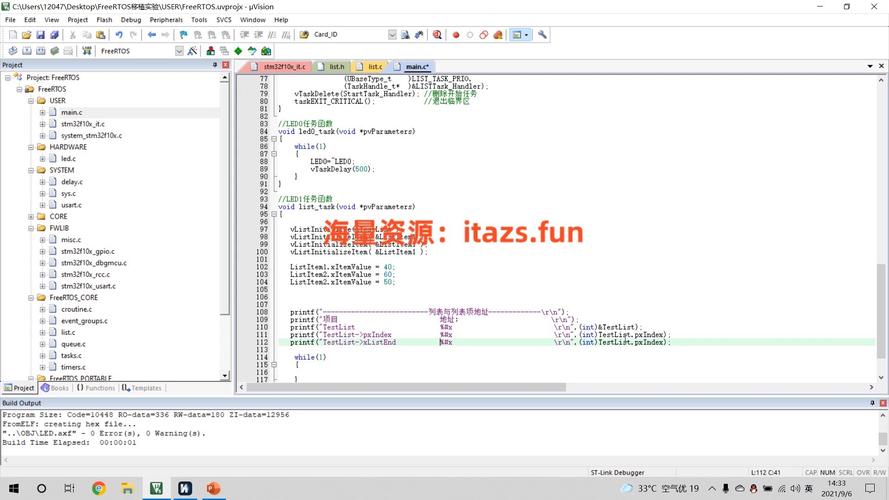Image resolution: width=889 pixels, height=500 pixels.
Task: Open the Templates tab in Project panel
Action: [142, 388]
